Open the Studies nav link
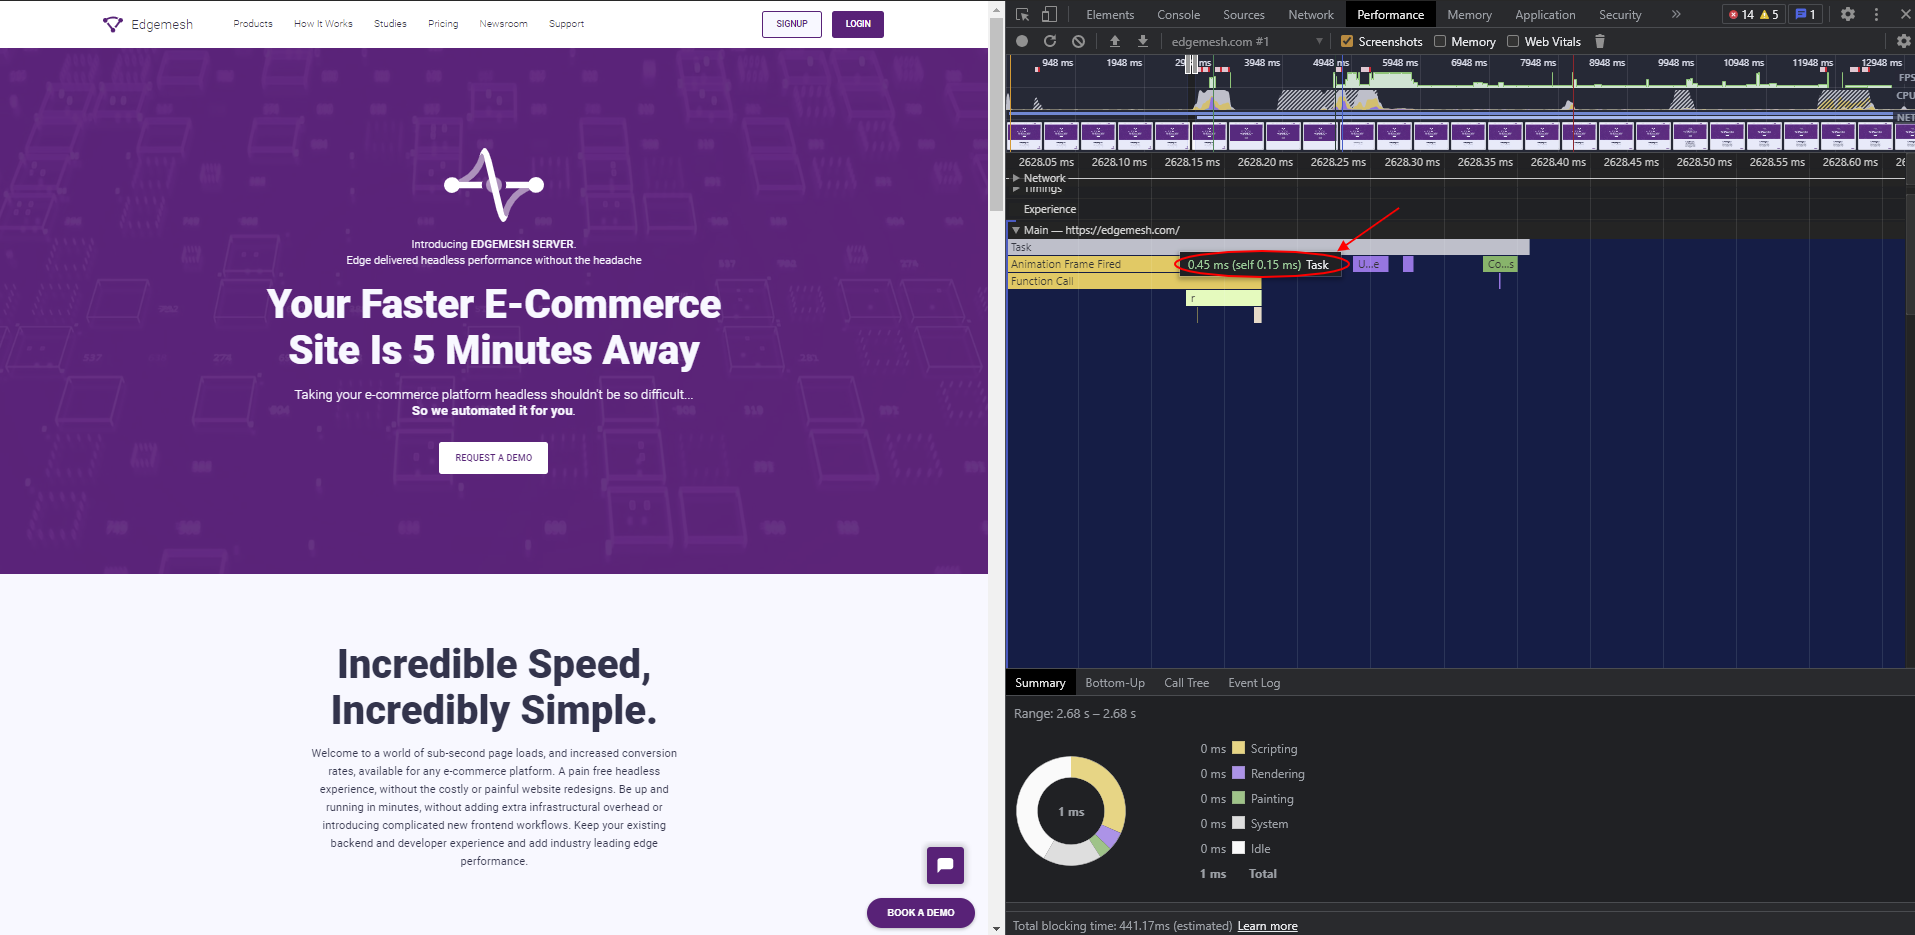 point(390,24)
